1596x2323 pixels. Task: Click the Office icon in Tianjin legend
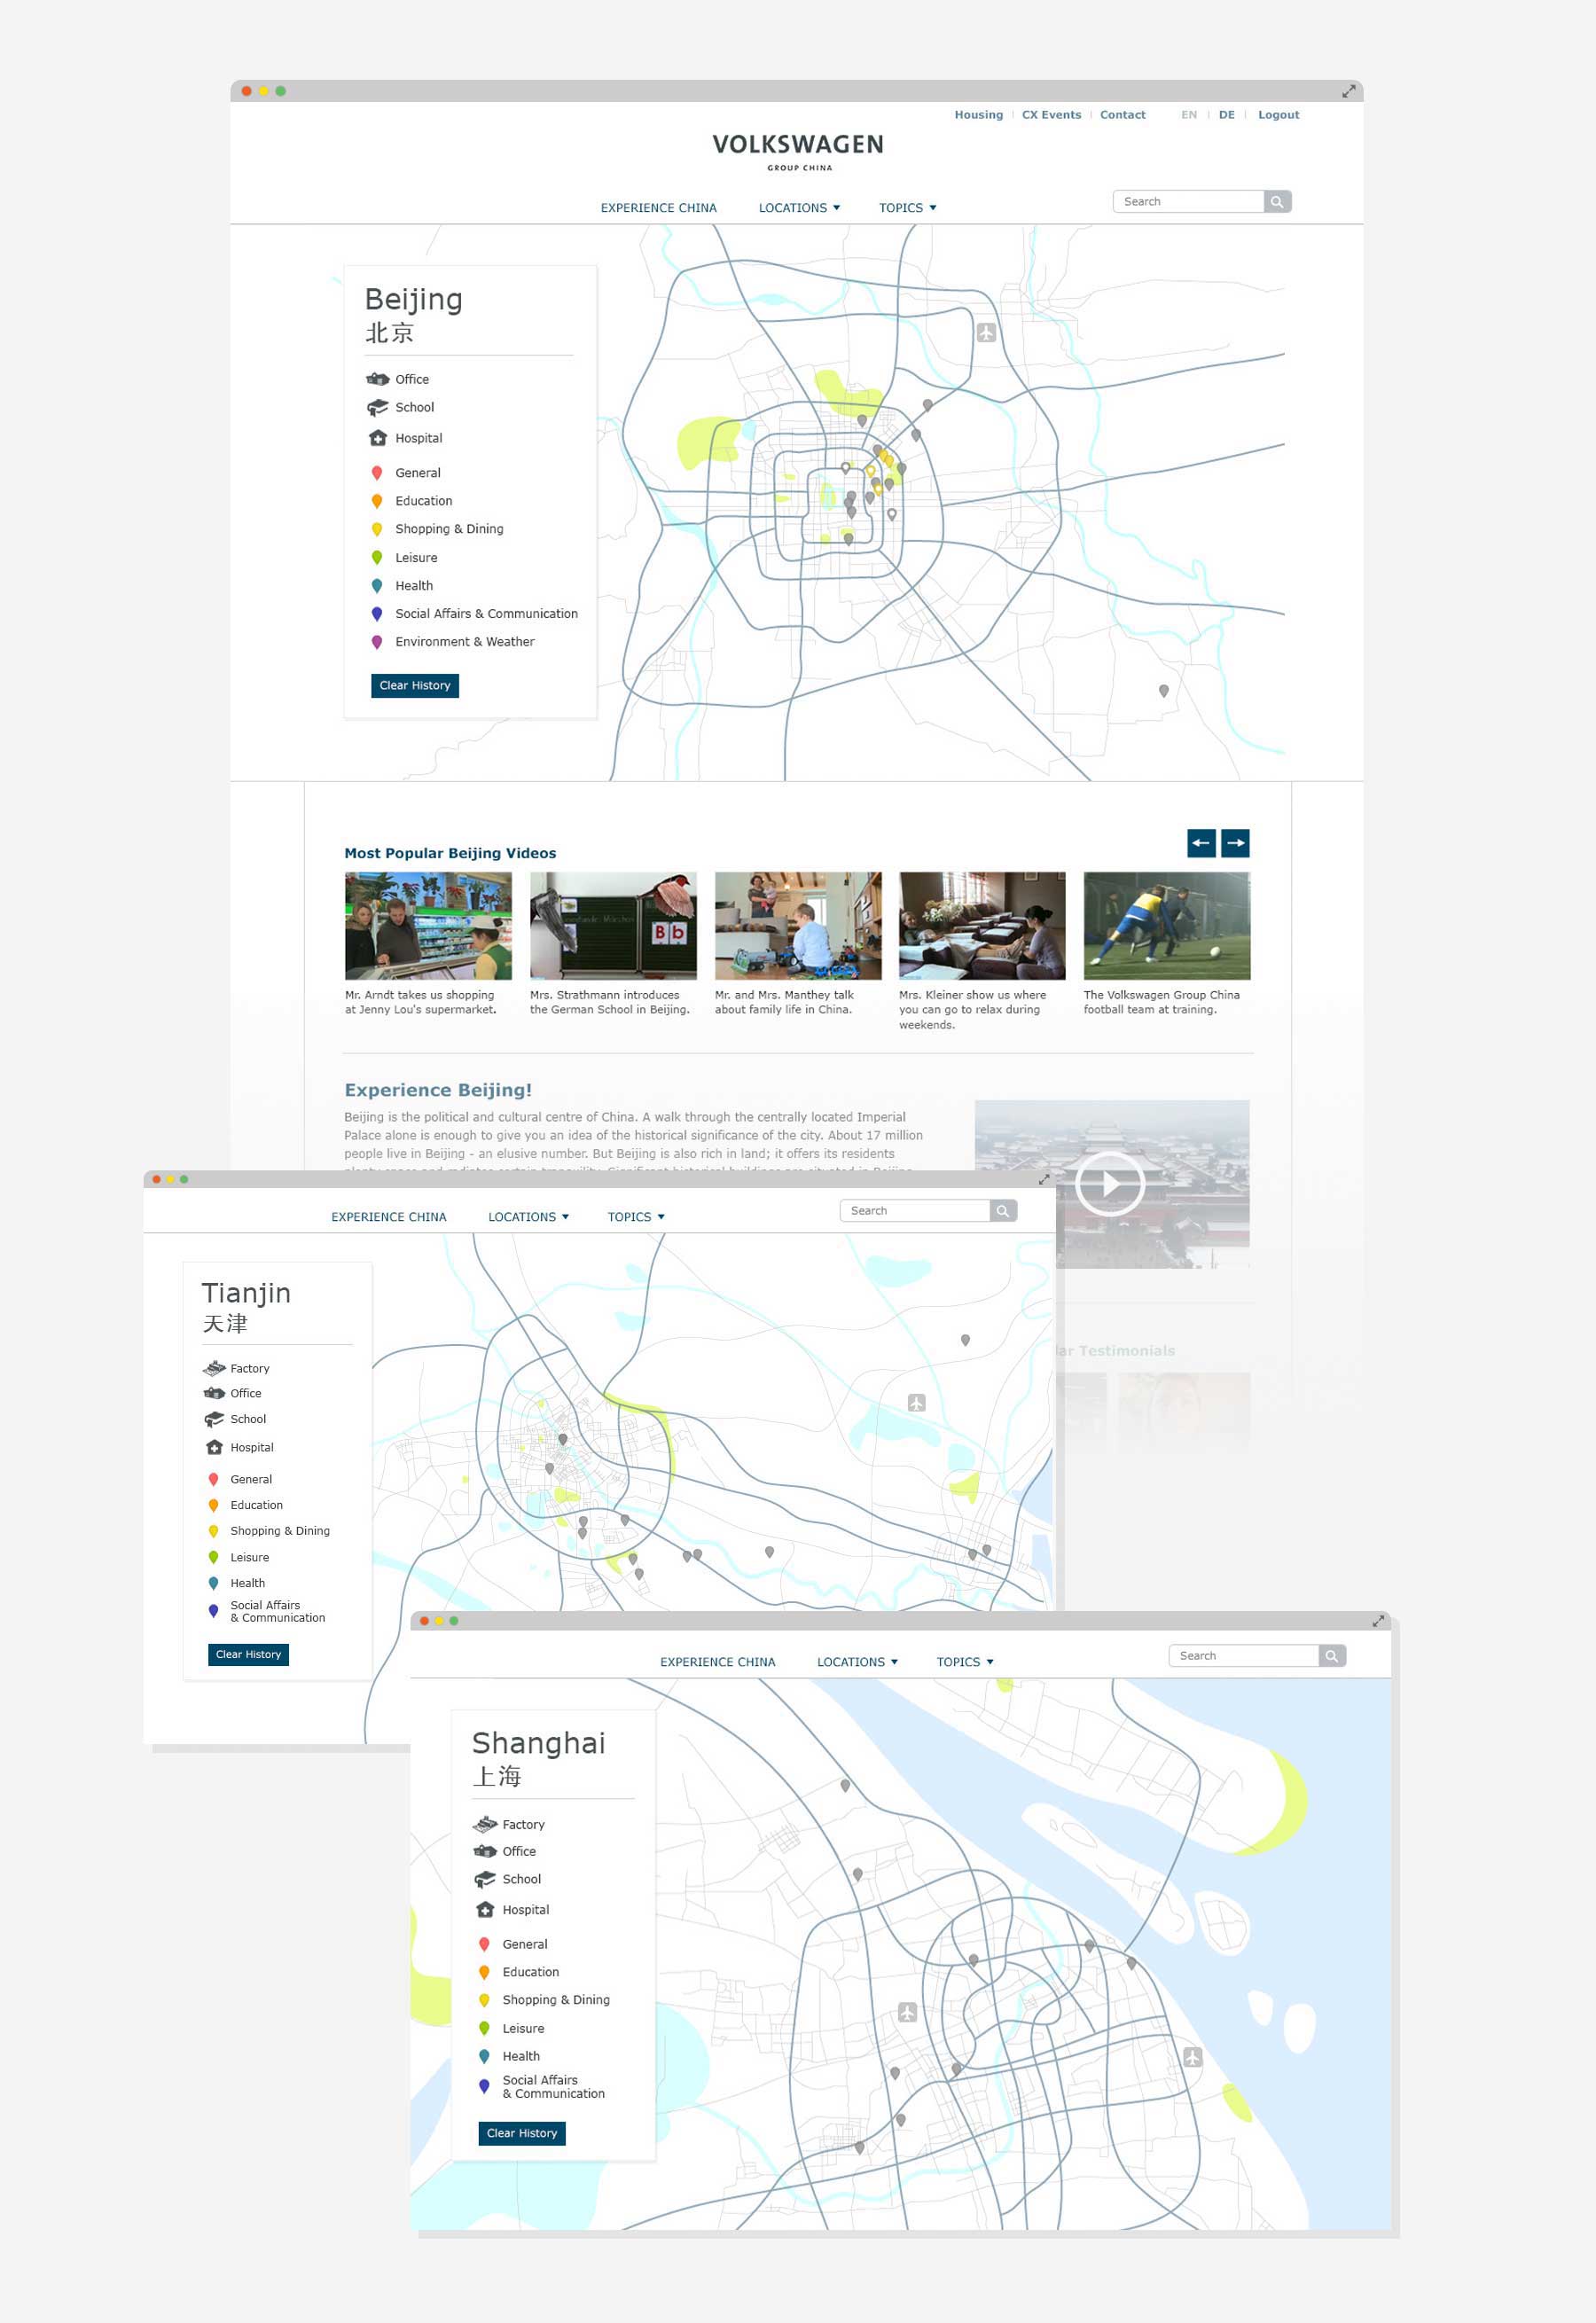214,1393
